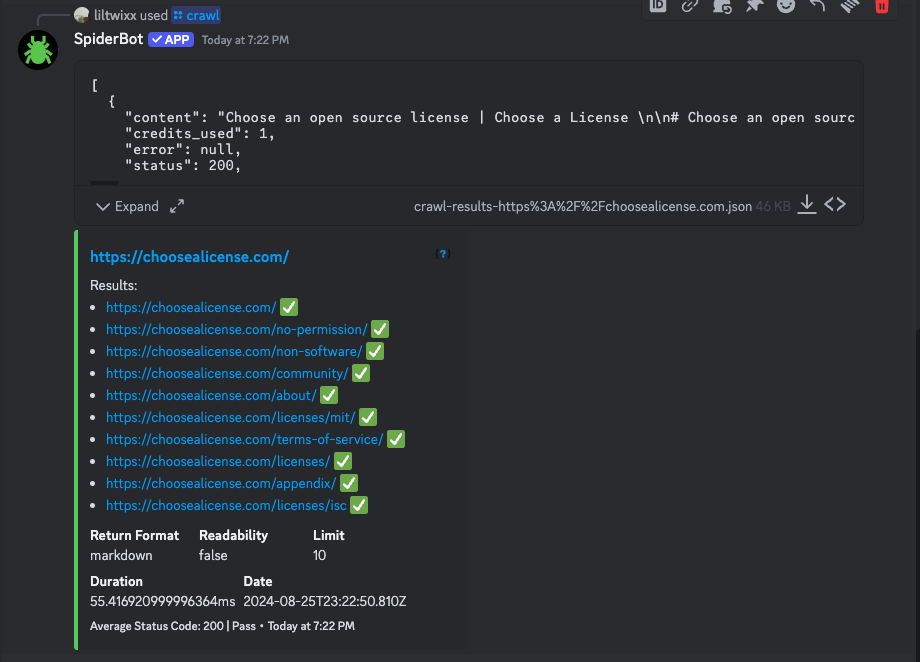Open the attachment in full view via diagonal arrows
This screenshot has height=662, width=920.
click(177, 206)
